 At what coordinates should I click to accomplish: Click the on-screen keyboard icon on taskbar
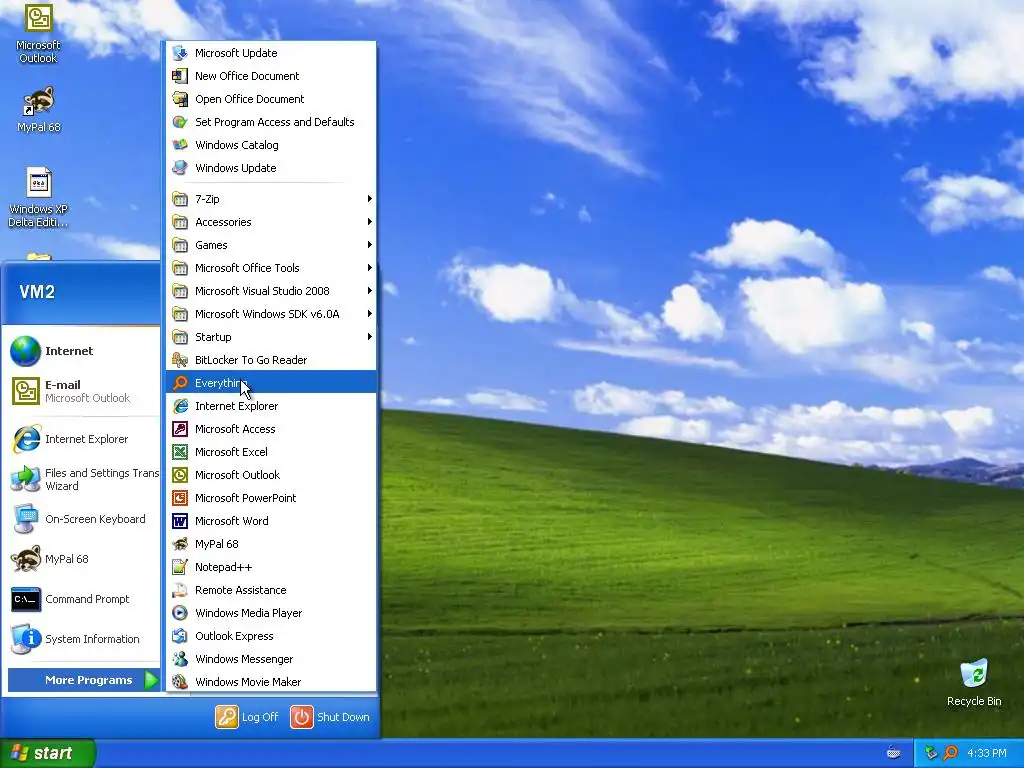[893, 753]
